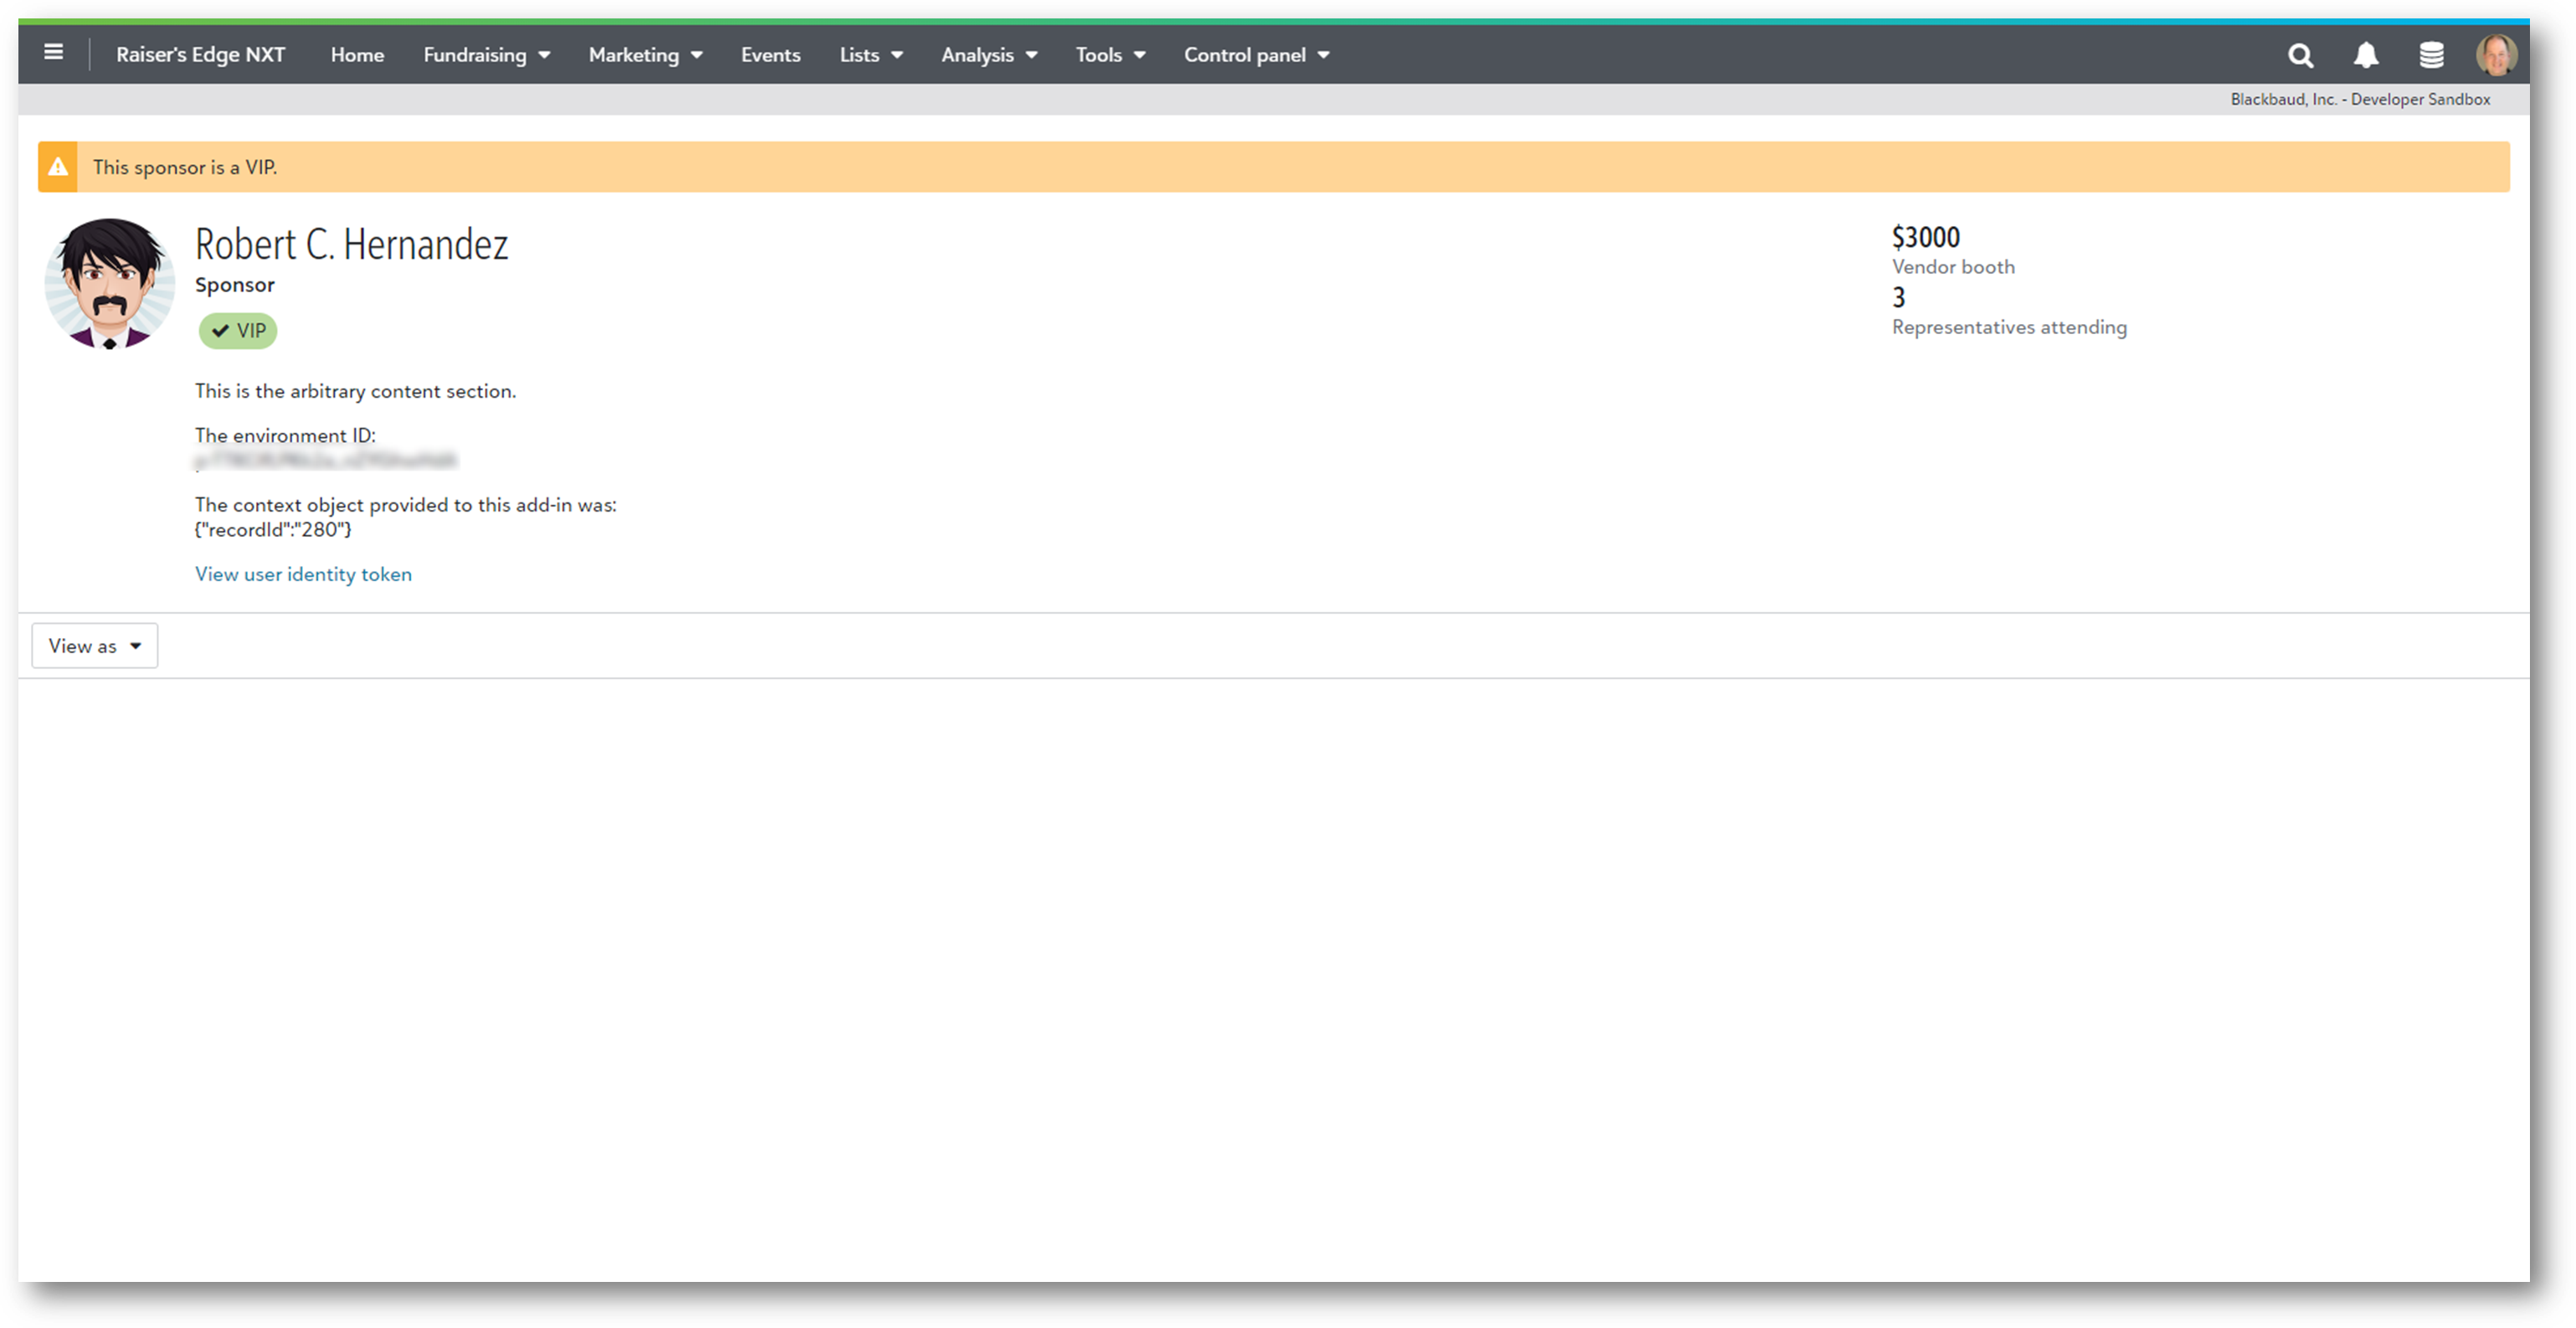Viewport: 2576px width, 1328px height.
Task: Expand the Fundraising dropdown menu
Action: click(486, 55)
